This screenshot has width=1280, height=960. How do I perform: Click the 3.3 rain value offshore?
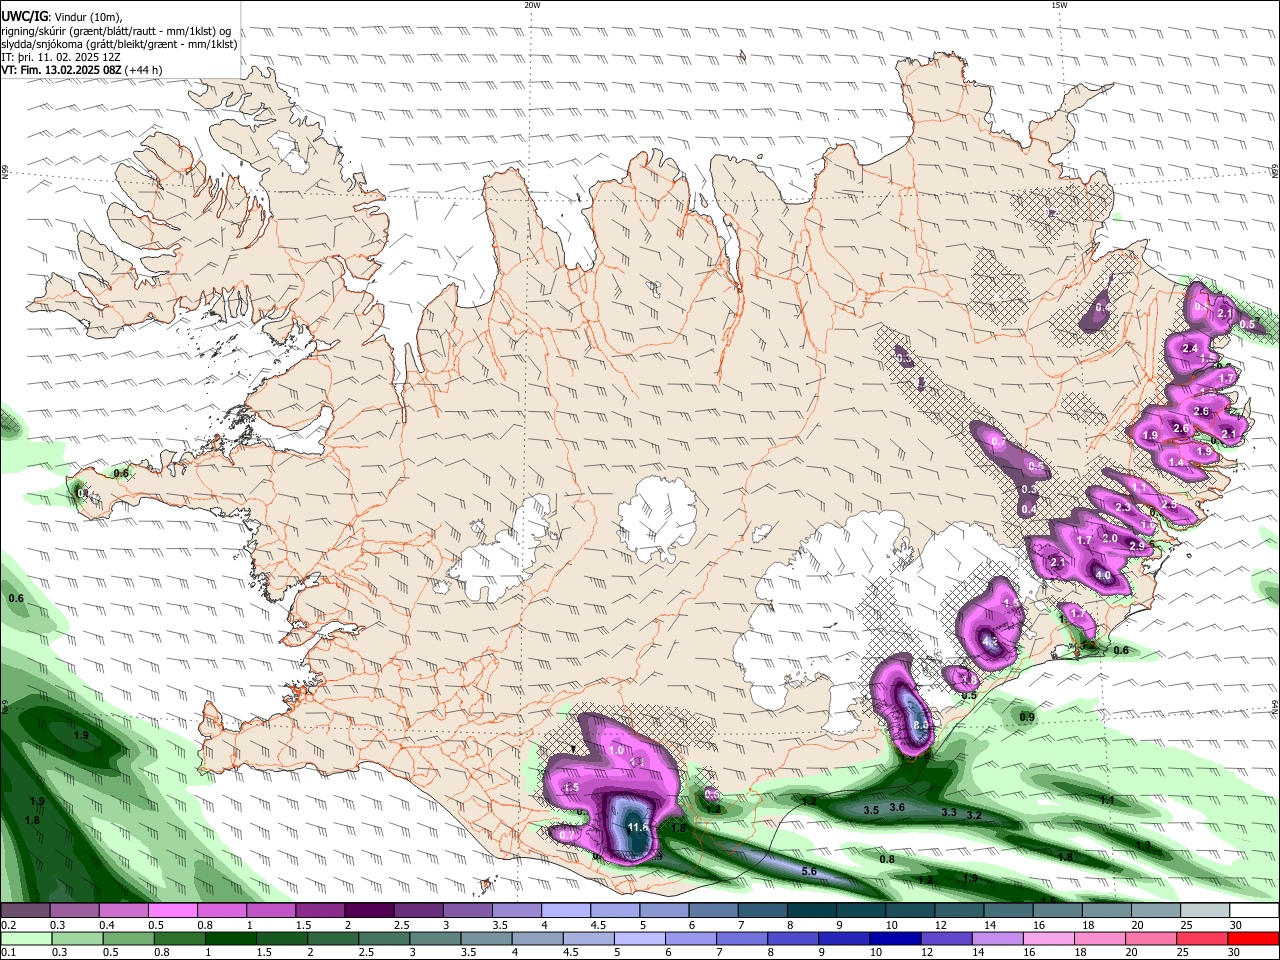(950, 813)
